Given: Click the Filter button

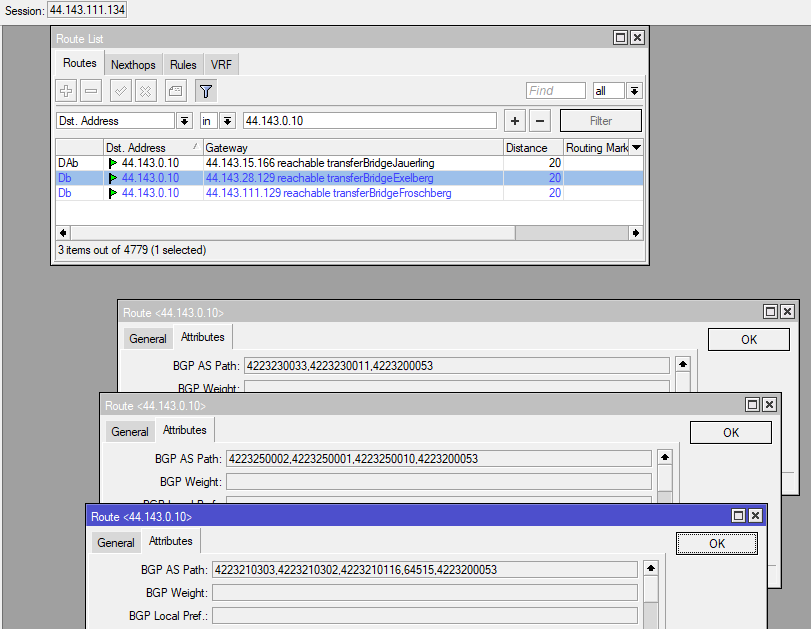Looking at the screenshot, I should 601,121.
